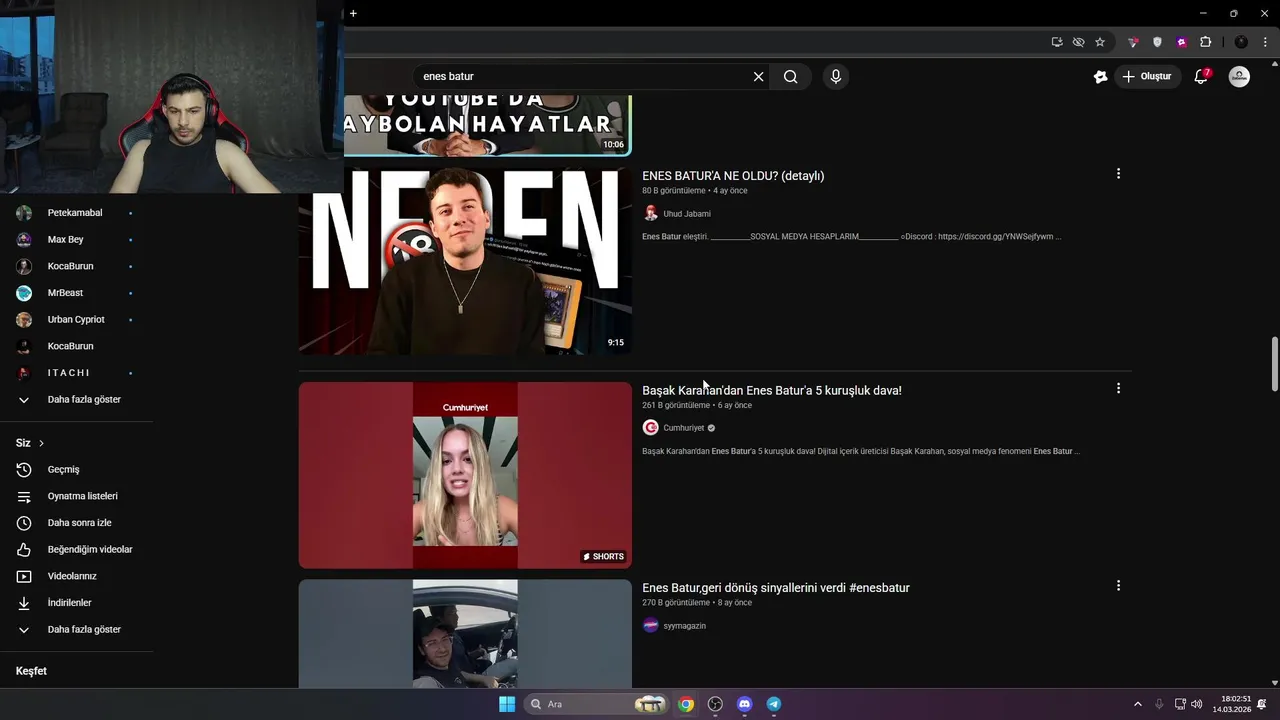The width and height of the screenshot is (1280, 720).
Task: Open options menu for ENES BATUR'A NE OLDU video
Action: point(1118,174)
